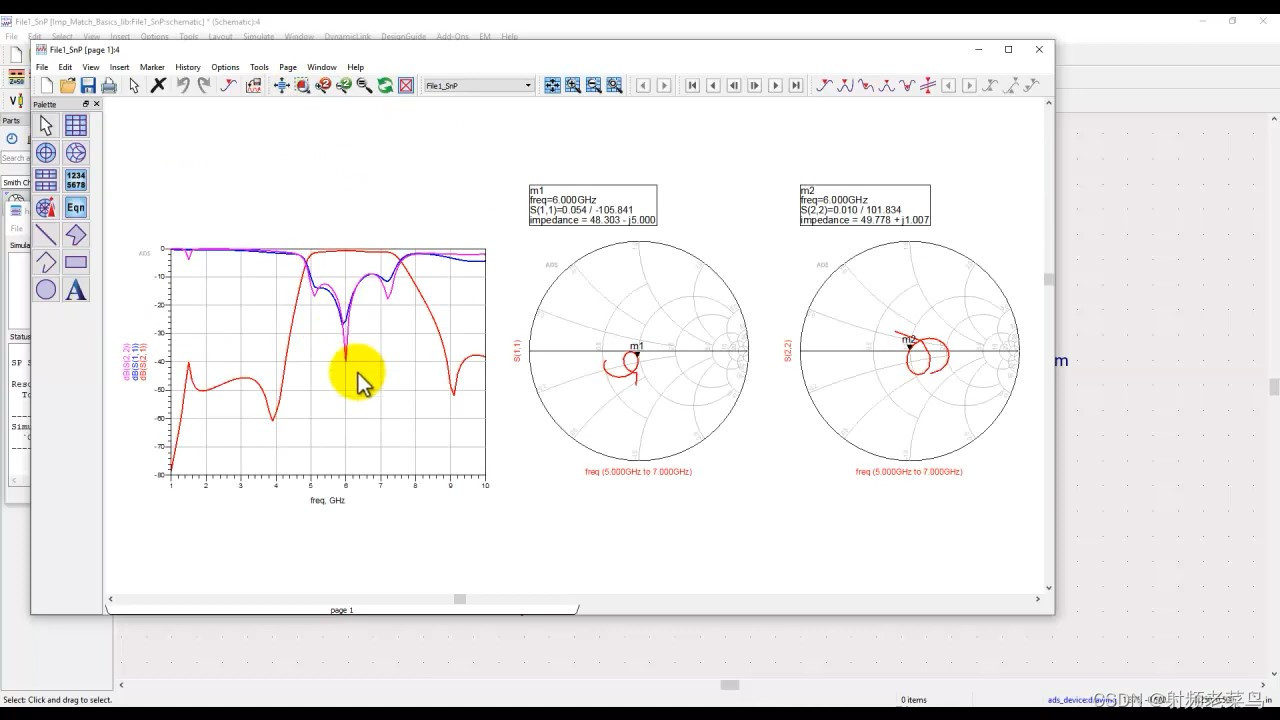Open the File menu in File1_SnP window
This screenshot has width=1280, height=720.
point(42,67)
